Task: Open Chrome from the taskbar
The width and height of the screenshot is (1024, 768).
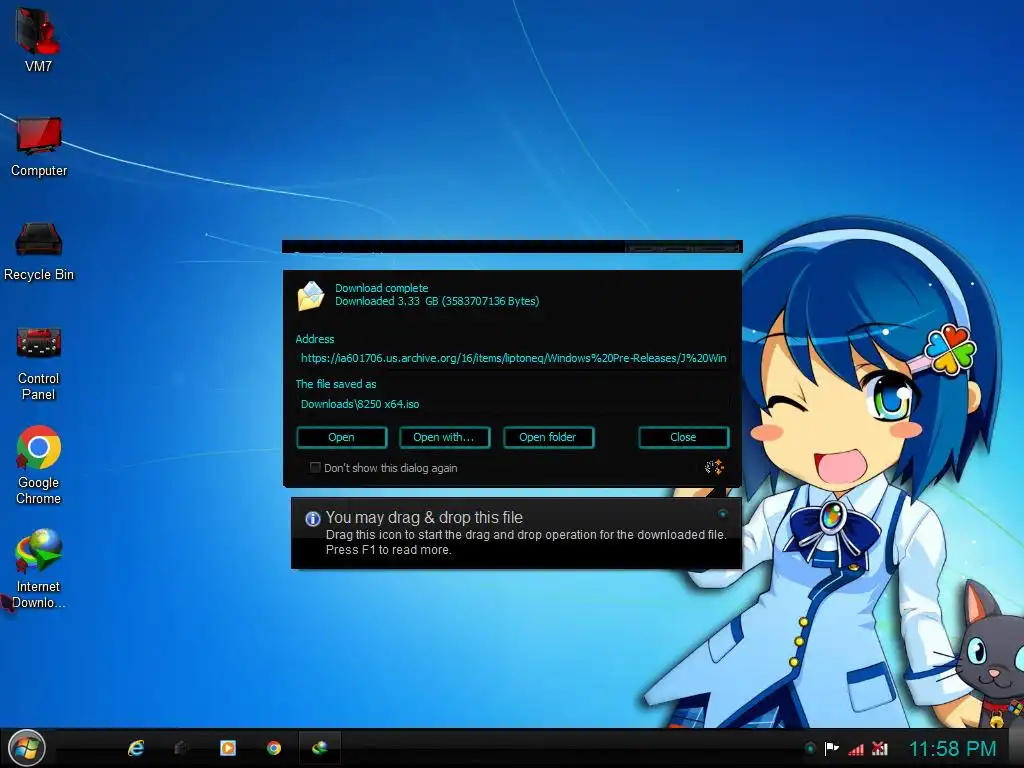Action: (x=274, y=748)
